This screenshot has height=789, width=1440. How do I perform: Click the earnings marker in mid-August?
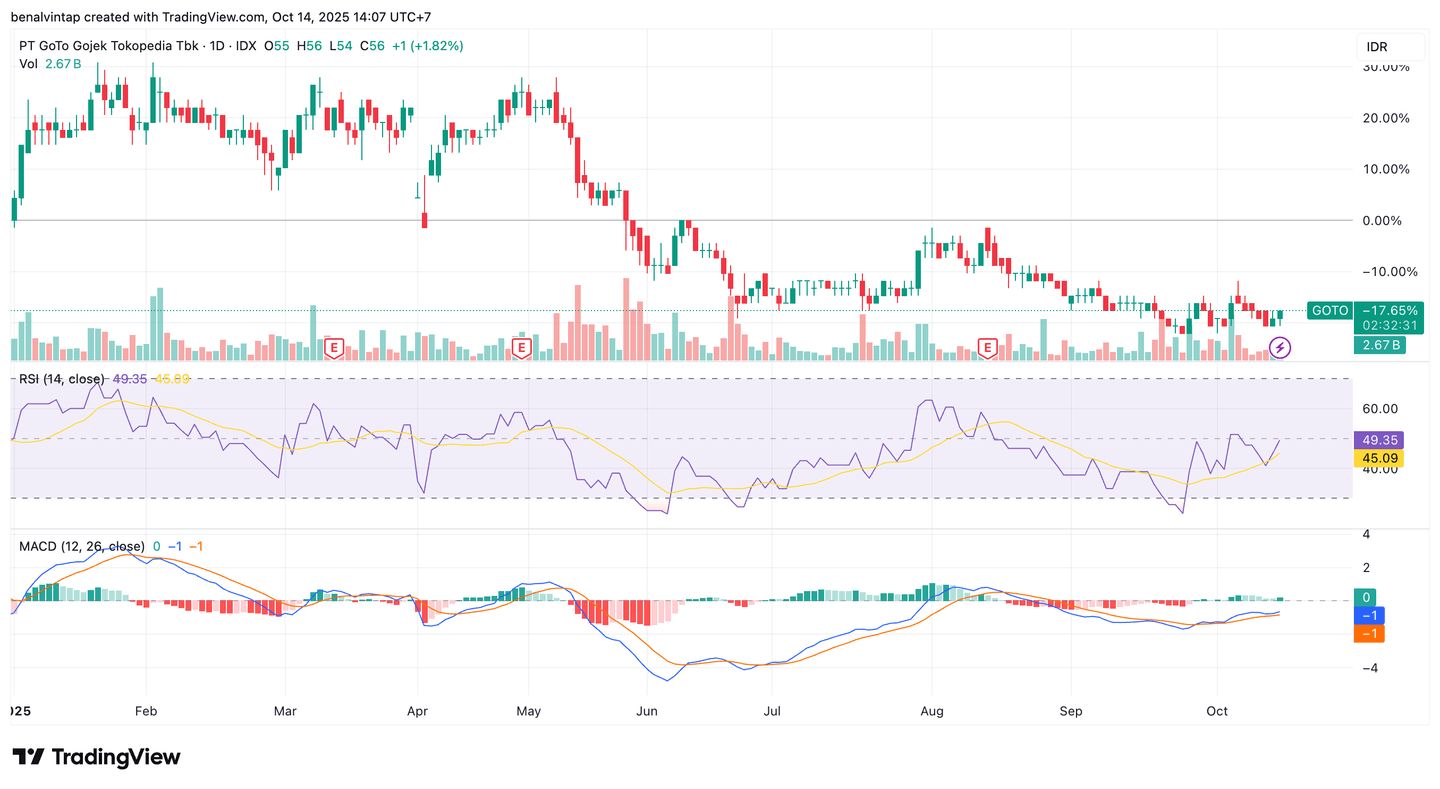988,348
